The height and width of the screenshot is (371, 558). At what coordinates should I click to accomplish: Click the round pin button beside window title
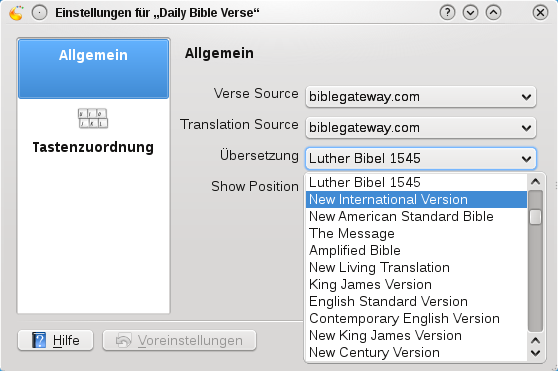[x=39, y=13]
